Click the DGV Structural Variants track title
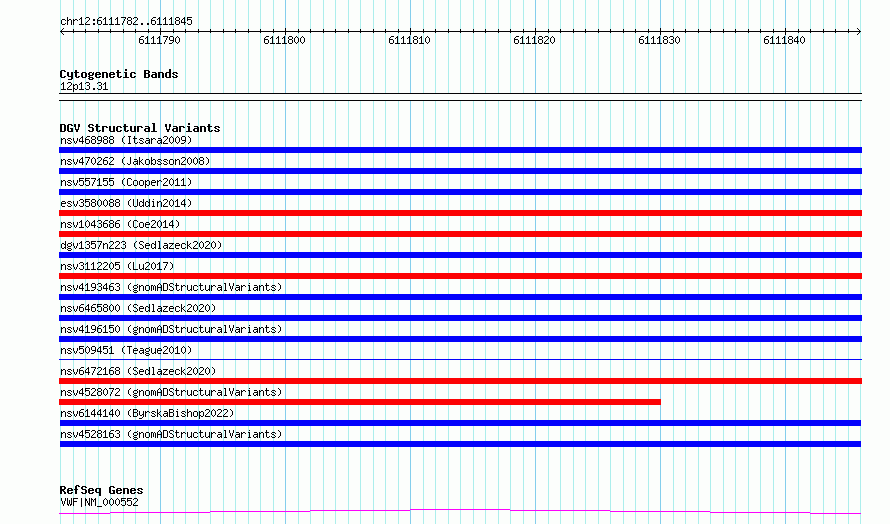890x524 pixels. tap(140, 128)
